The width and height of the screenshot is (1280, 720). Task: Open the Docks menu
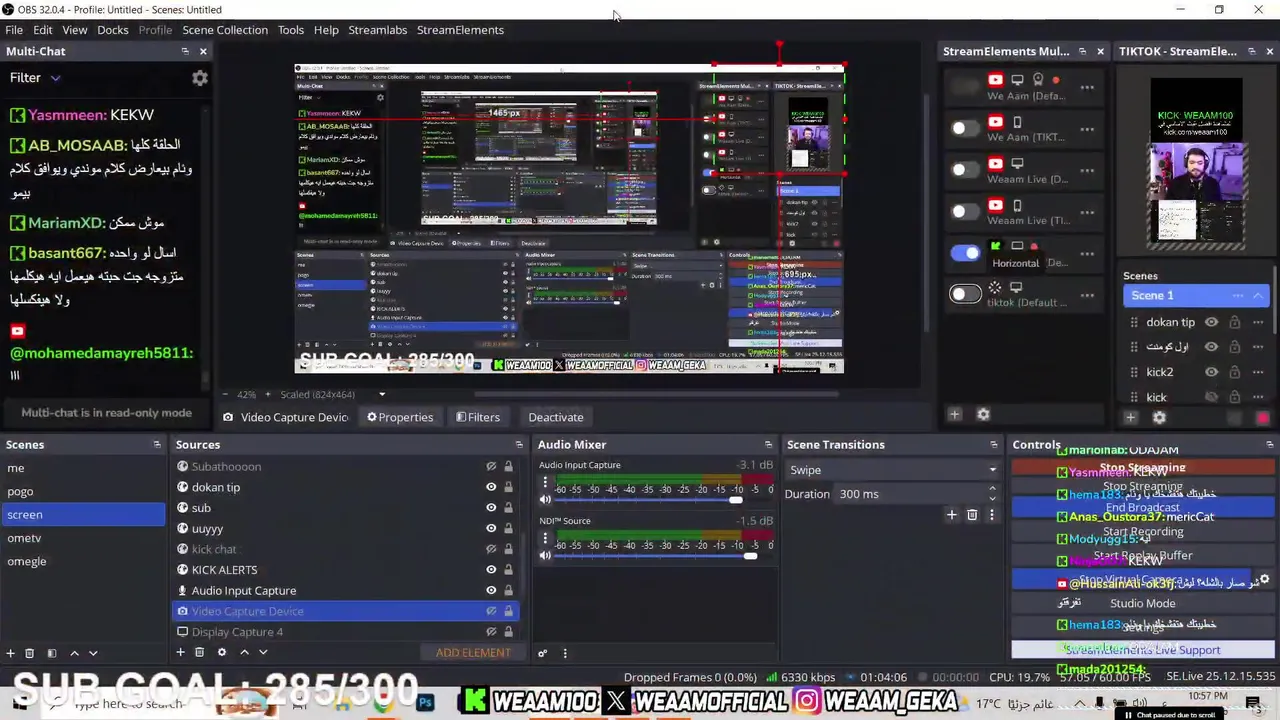tap(112, 30)
